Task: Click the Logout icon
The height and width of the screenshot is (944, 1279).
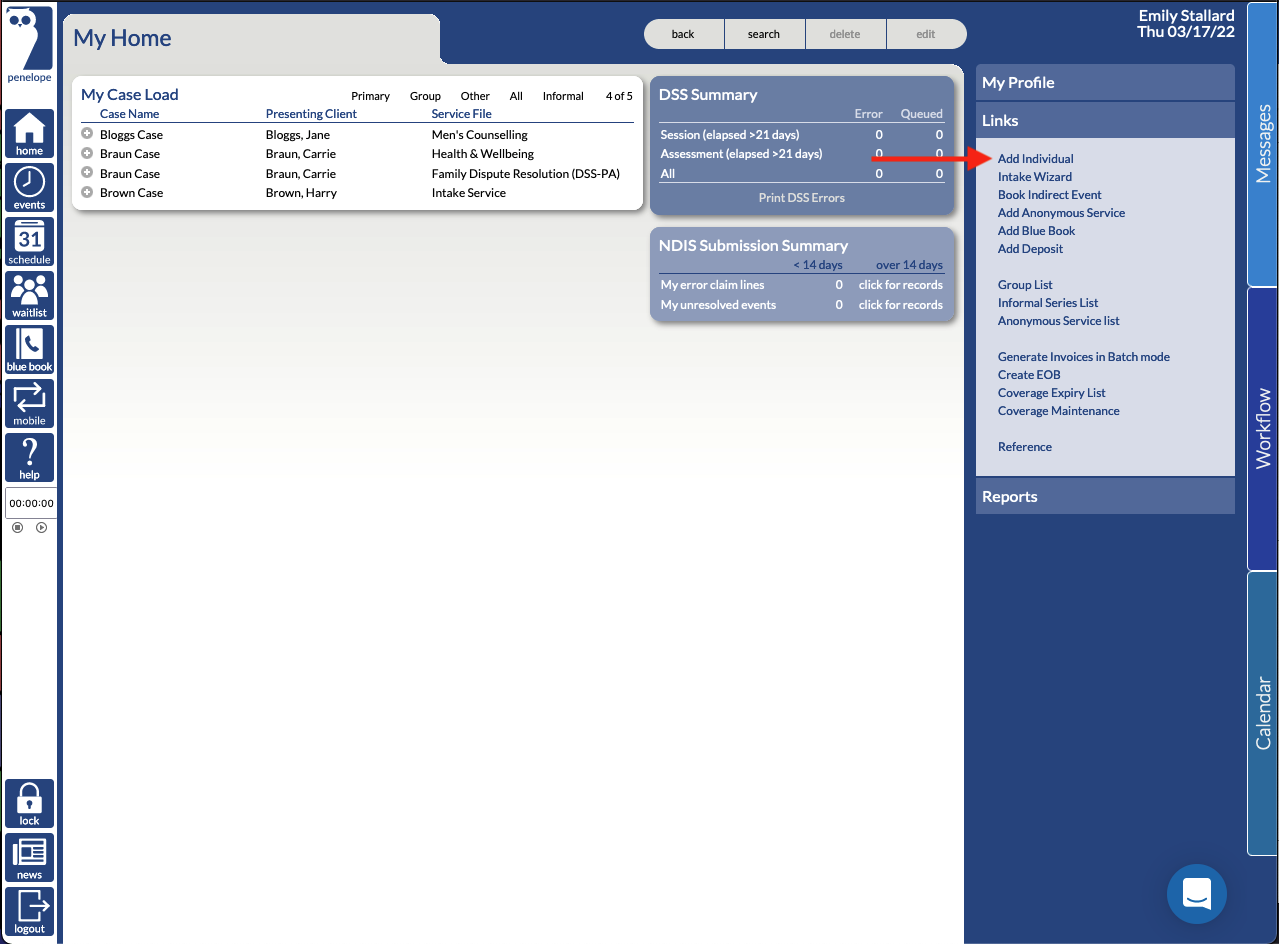Action: point(29,912)
